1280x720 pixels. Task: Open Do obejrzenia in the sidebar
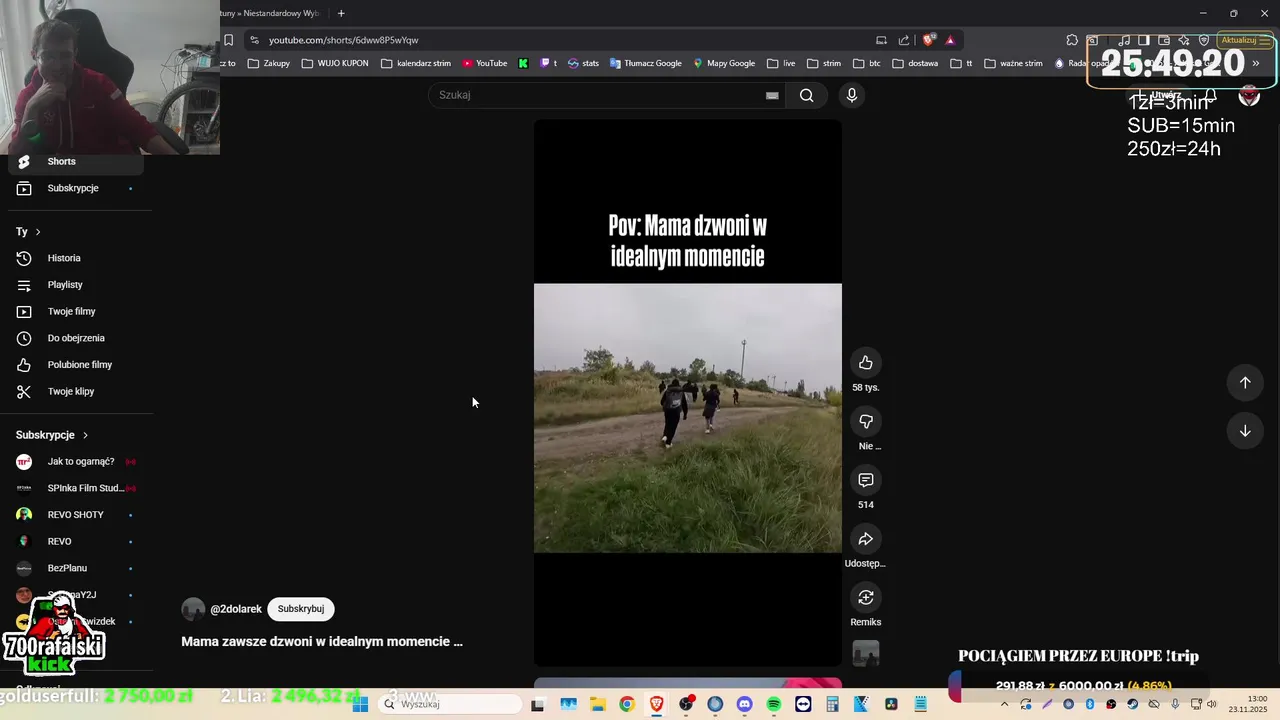pyautogui.click(x=76, y=338)
